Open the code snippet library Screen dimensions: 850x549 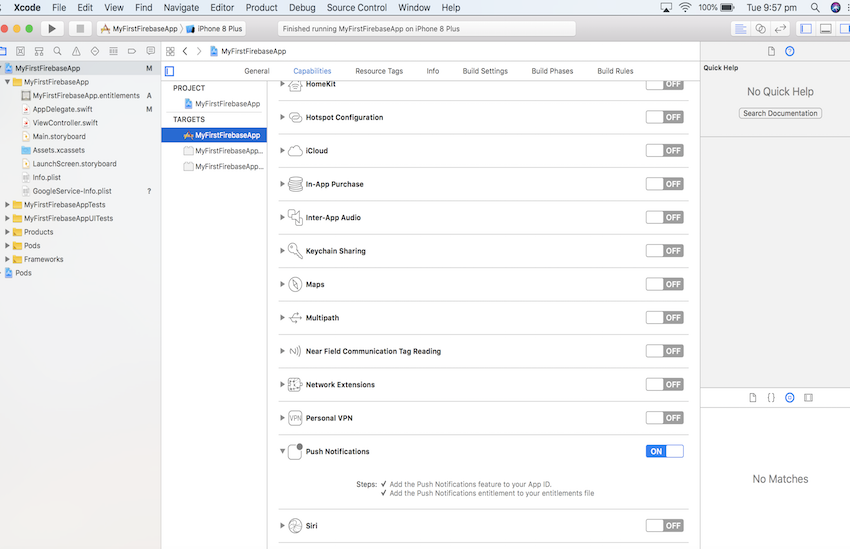click(771, 398)
